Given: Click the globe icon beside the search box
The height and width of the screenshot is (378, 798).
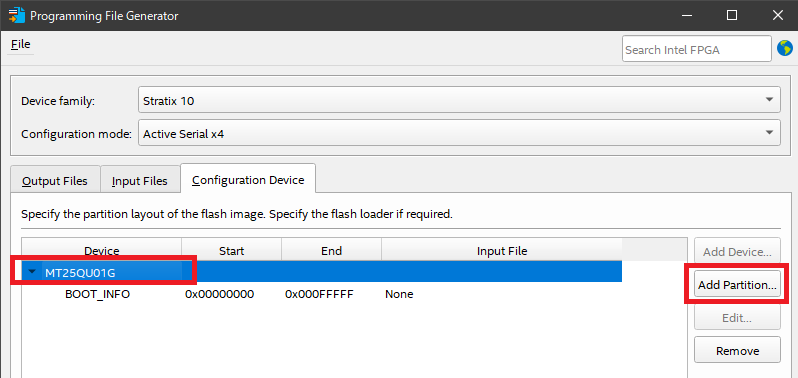Looking at the screenshot, I should [x=785, y=49].
